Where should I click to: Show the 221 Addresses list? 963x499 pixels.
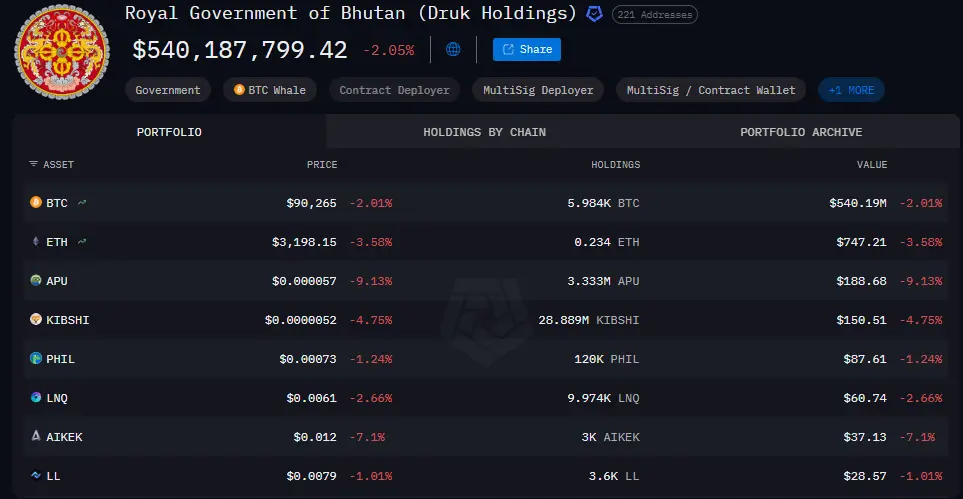[654, 15]
